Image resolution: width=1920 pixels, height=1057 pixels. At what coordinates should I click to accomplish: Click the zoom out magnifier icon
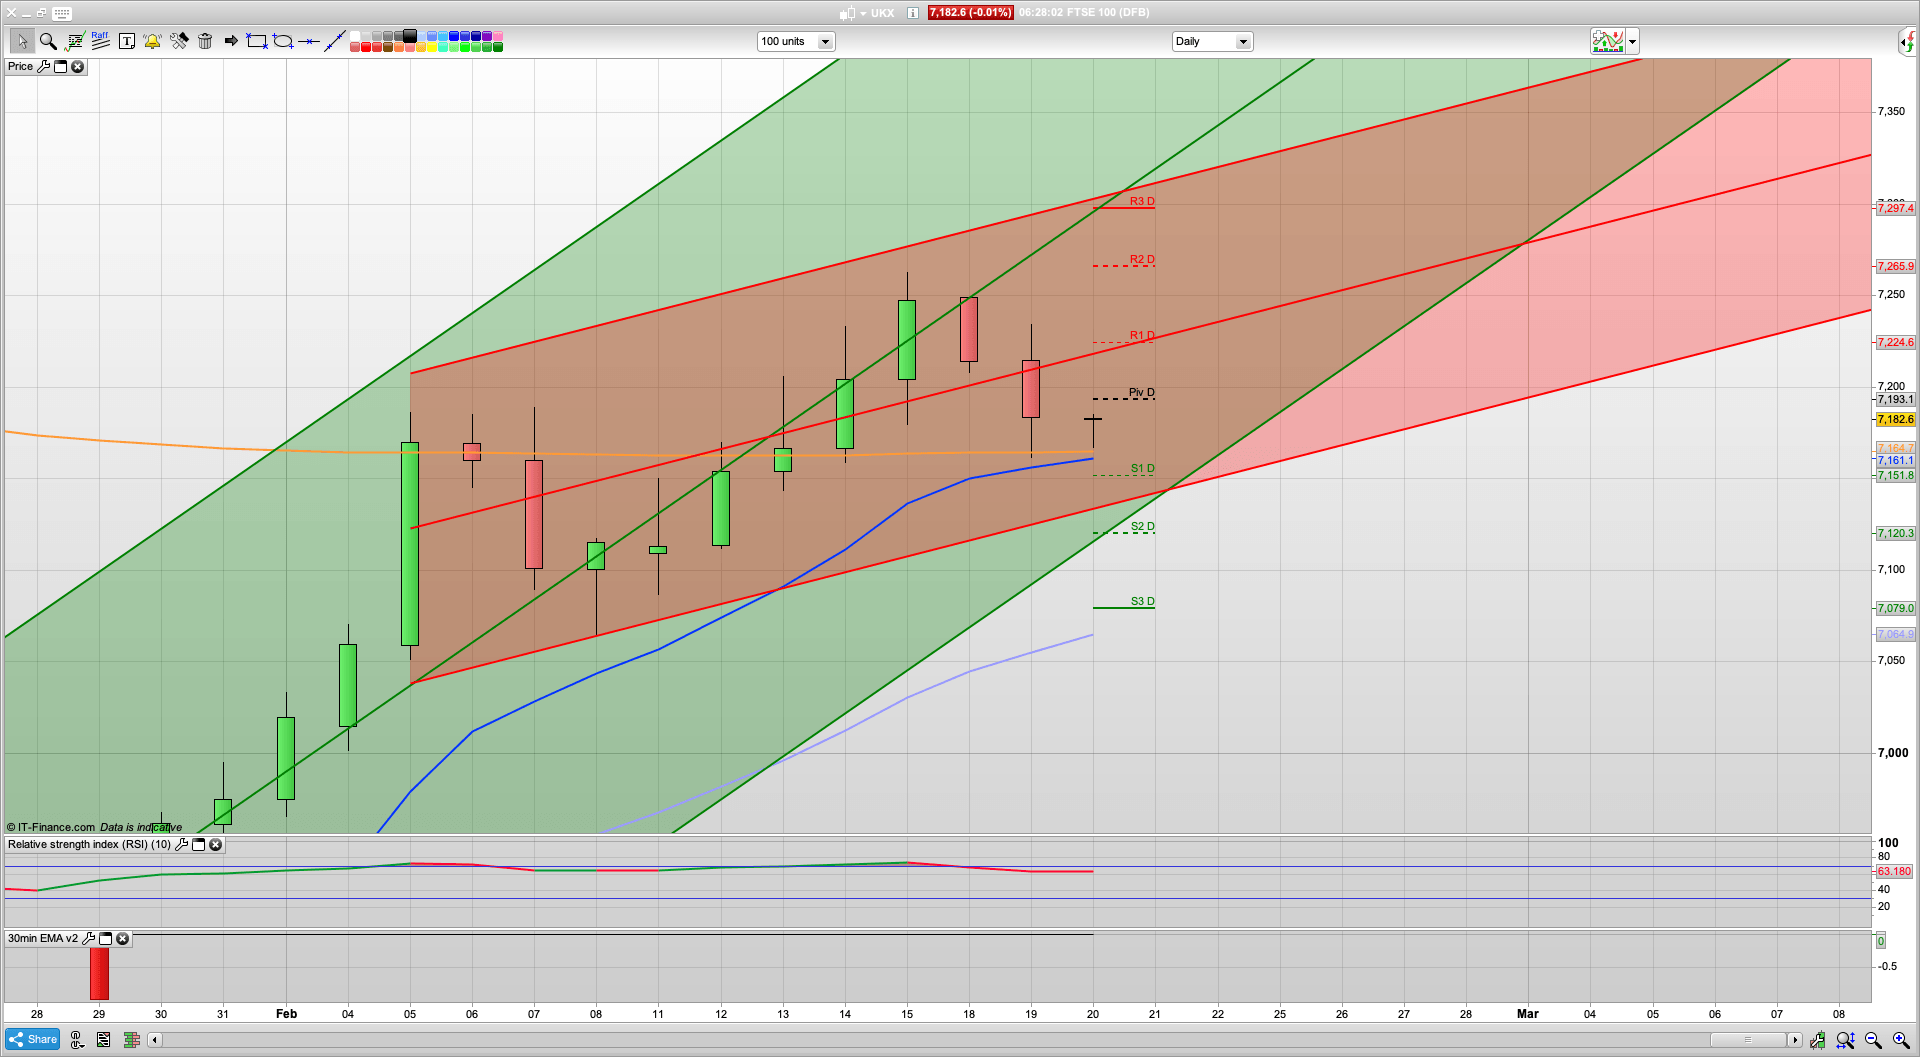(x=1873, y=1040)
